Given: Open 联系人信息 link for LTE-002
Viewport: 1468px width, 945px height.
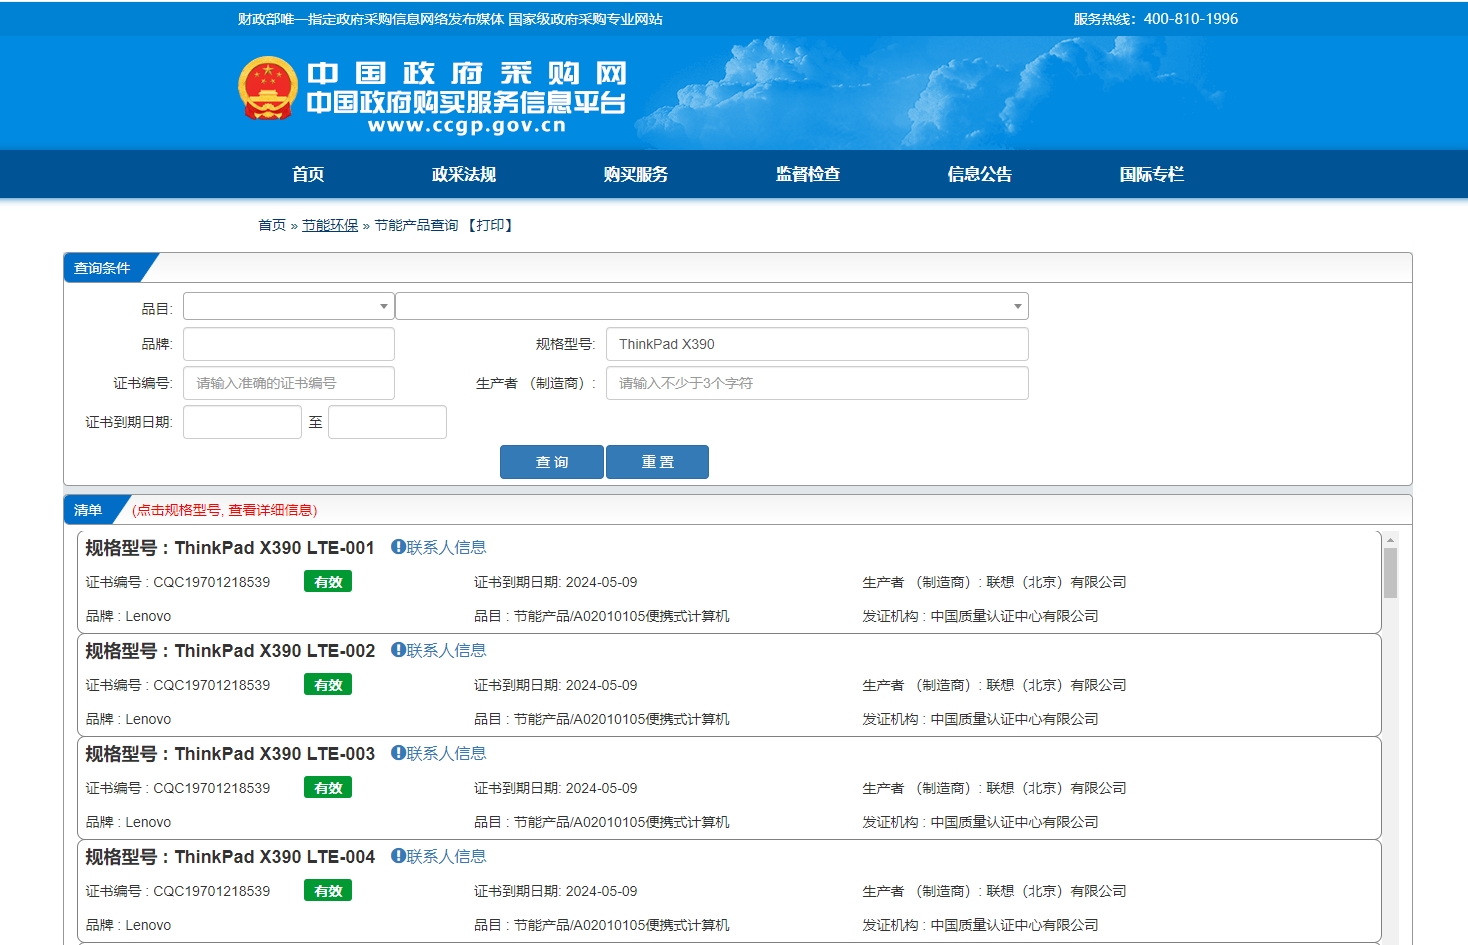Looking at the screenshot, I should pos(446,650).
